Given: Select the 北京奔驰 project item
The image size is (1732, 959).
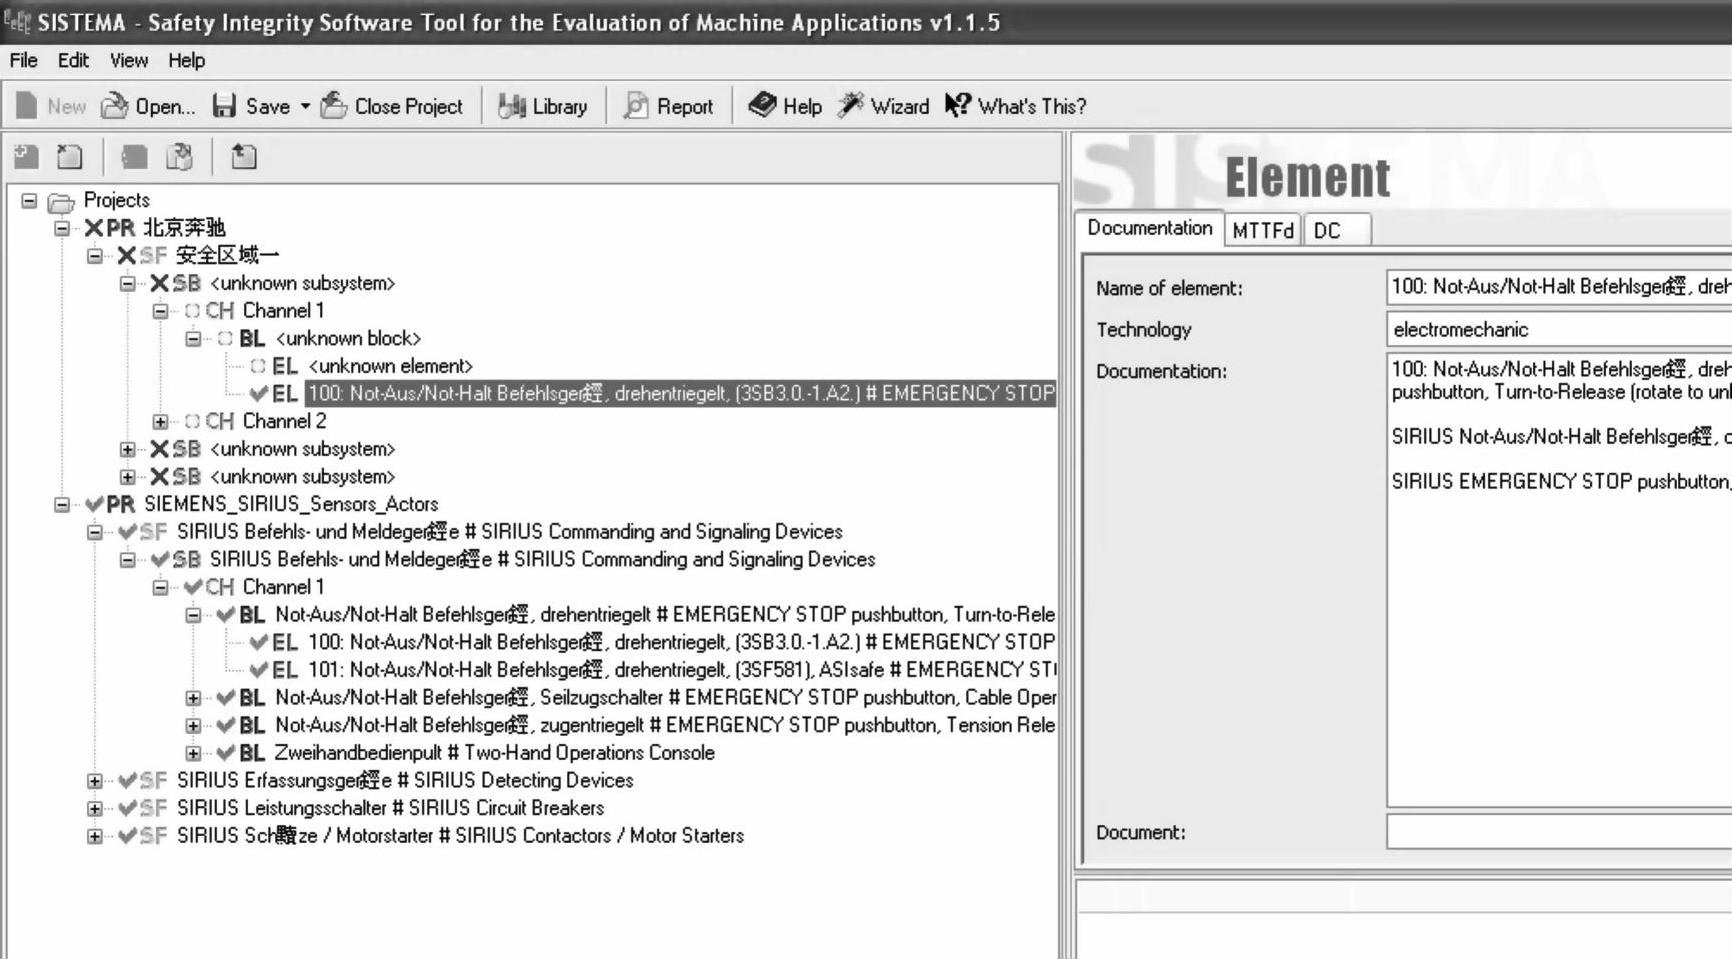Looking at the screenshot, I should pos(184,228).
